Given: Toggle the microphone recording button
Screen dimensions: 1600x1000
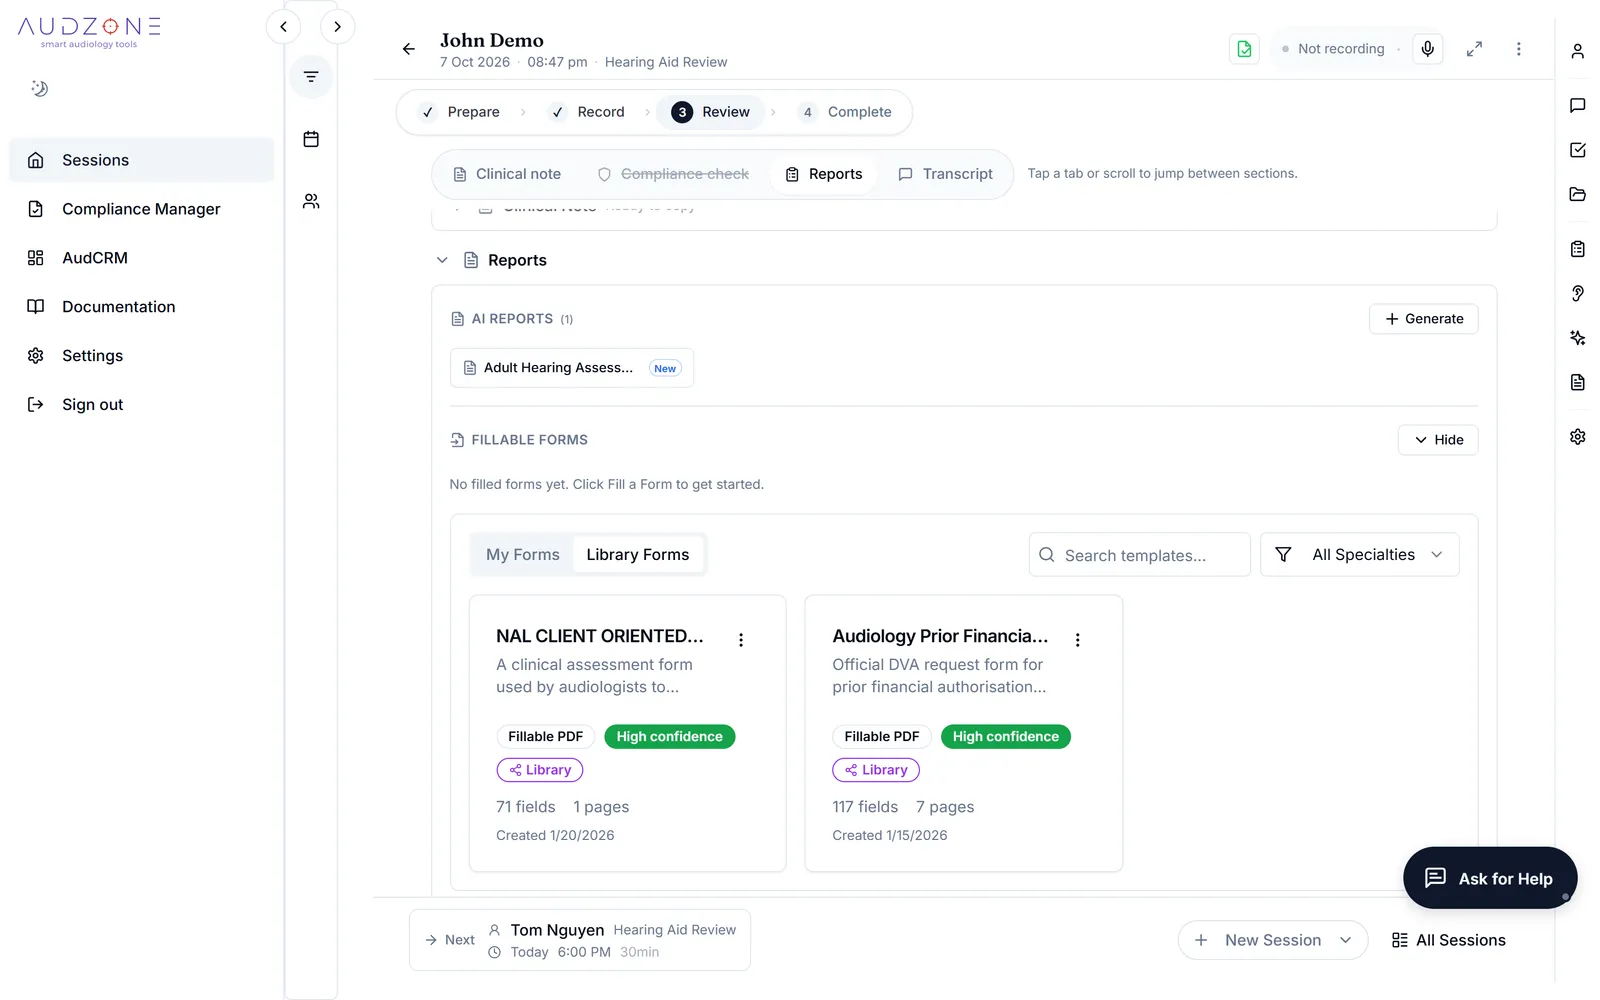Looking at the screenshot, I should (x=1427, y=48).
